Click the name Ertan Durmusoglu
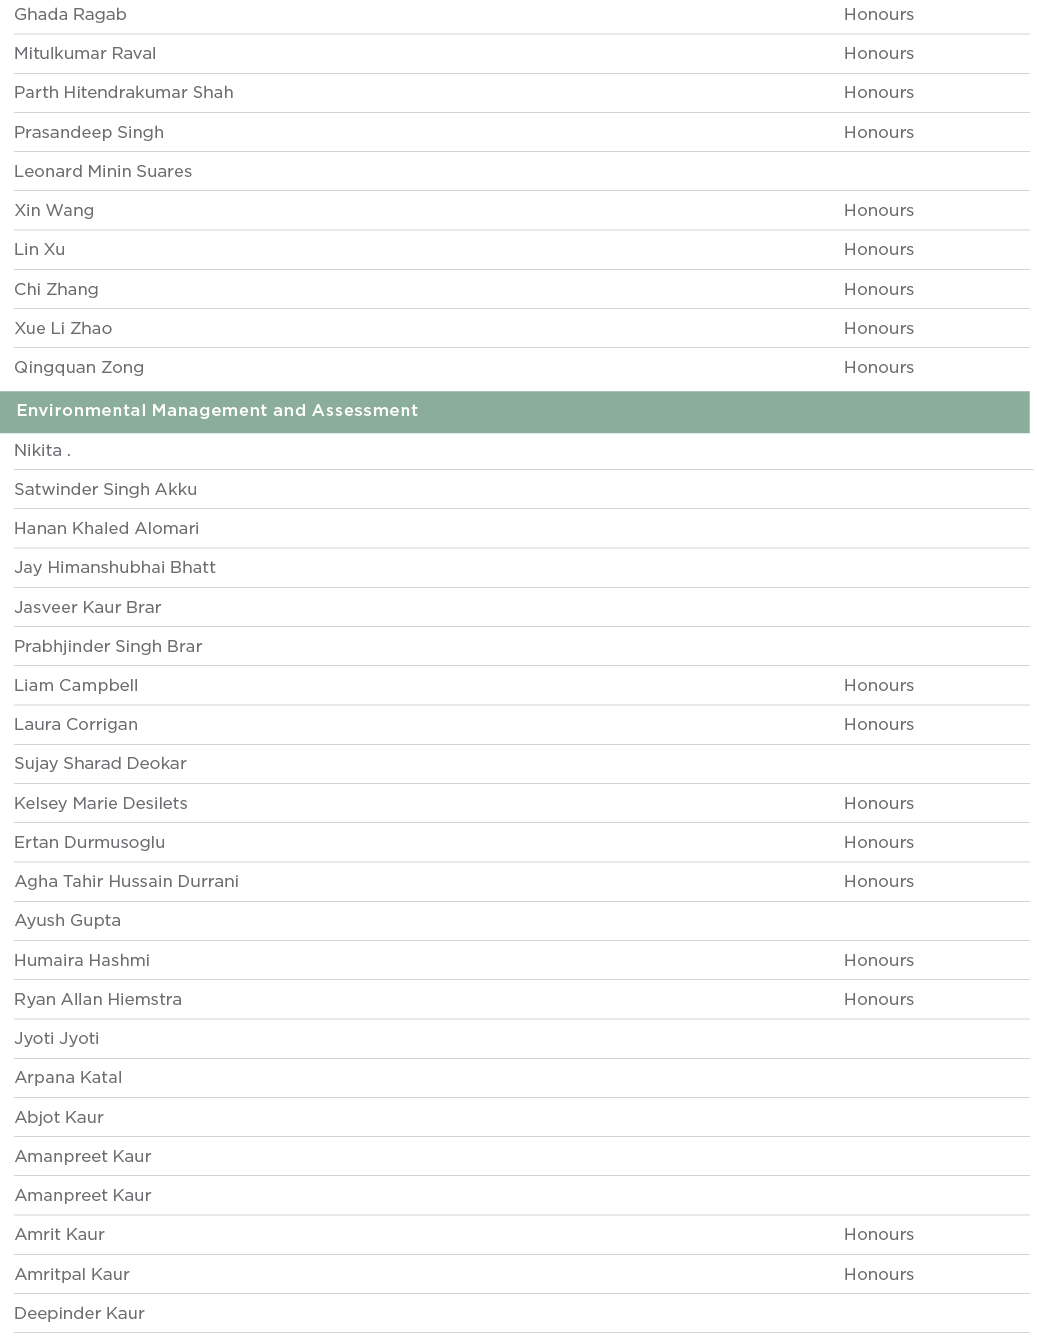1037x1340 pixels. (90, 843)
